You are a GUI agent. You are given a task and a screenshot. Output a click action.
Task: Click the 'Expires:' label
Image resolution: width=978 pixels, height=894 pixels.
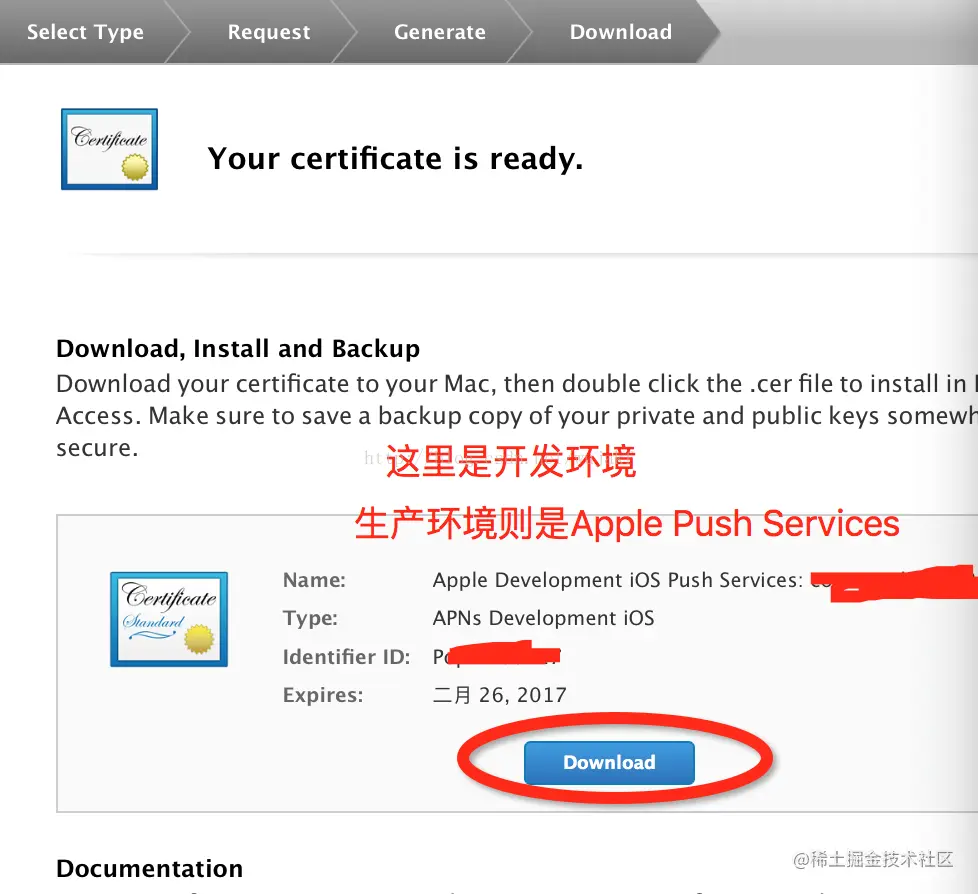tap(323, 695)
